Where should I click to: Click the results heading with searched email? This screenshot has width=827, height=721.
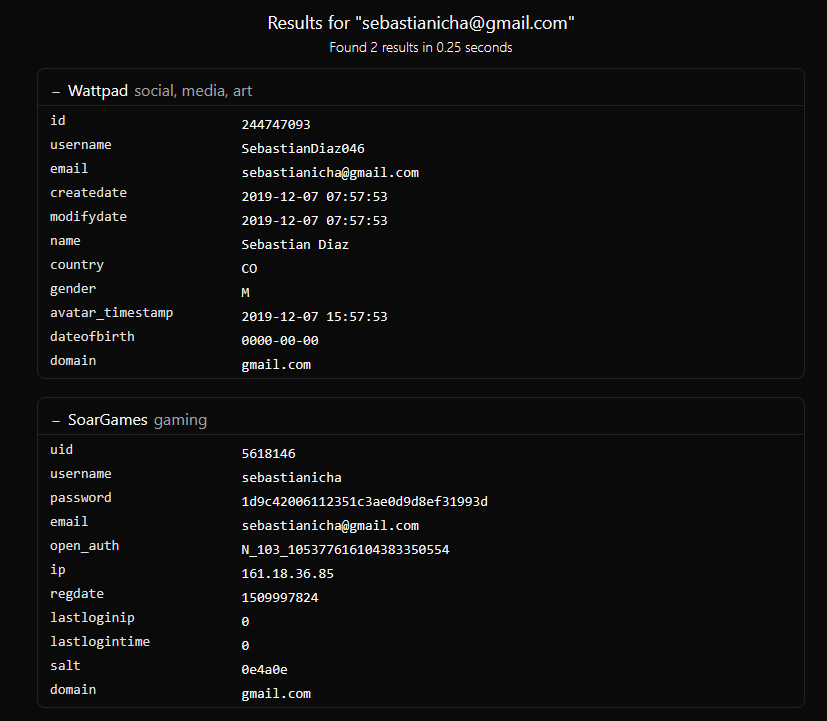[x=420, y=22]
